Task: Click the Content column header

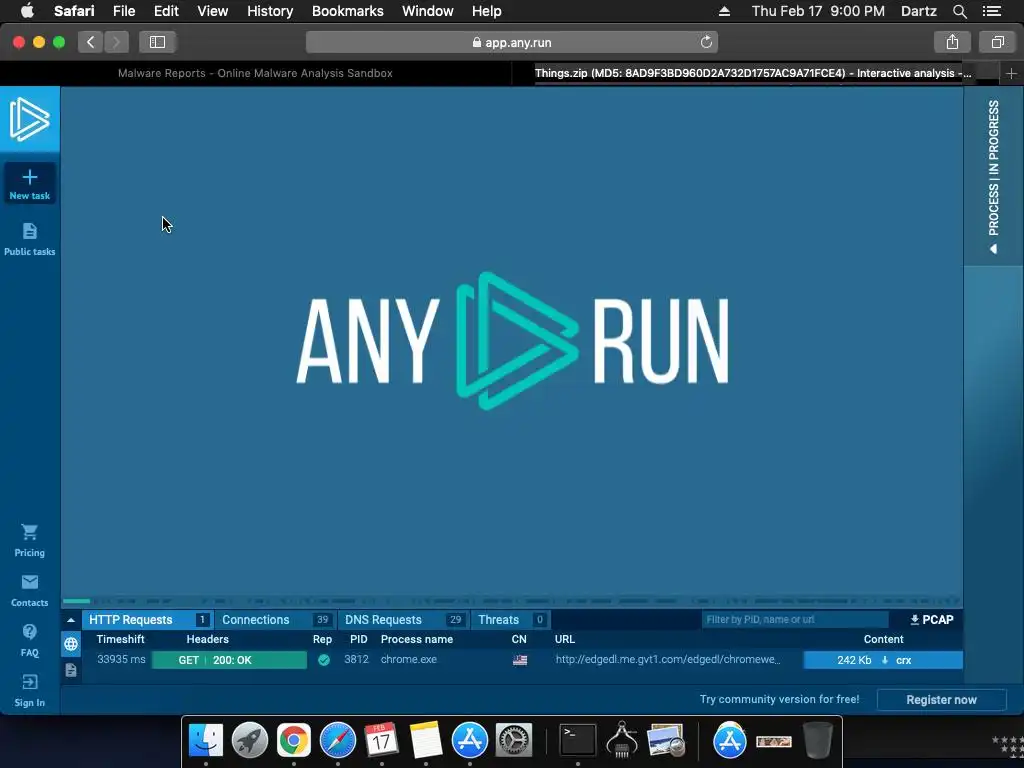Action: (x=883, y=639)
